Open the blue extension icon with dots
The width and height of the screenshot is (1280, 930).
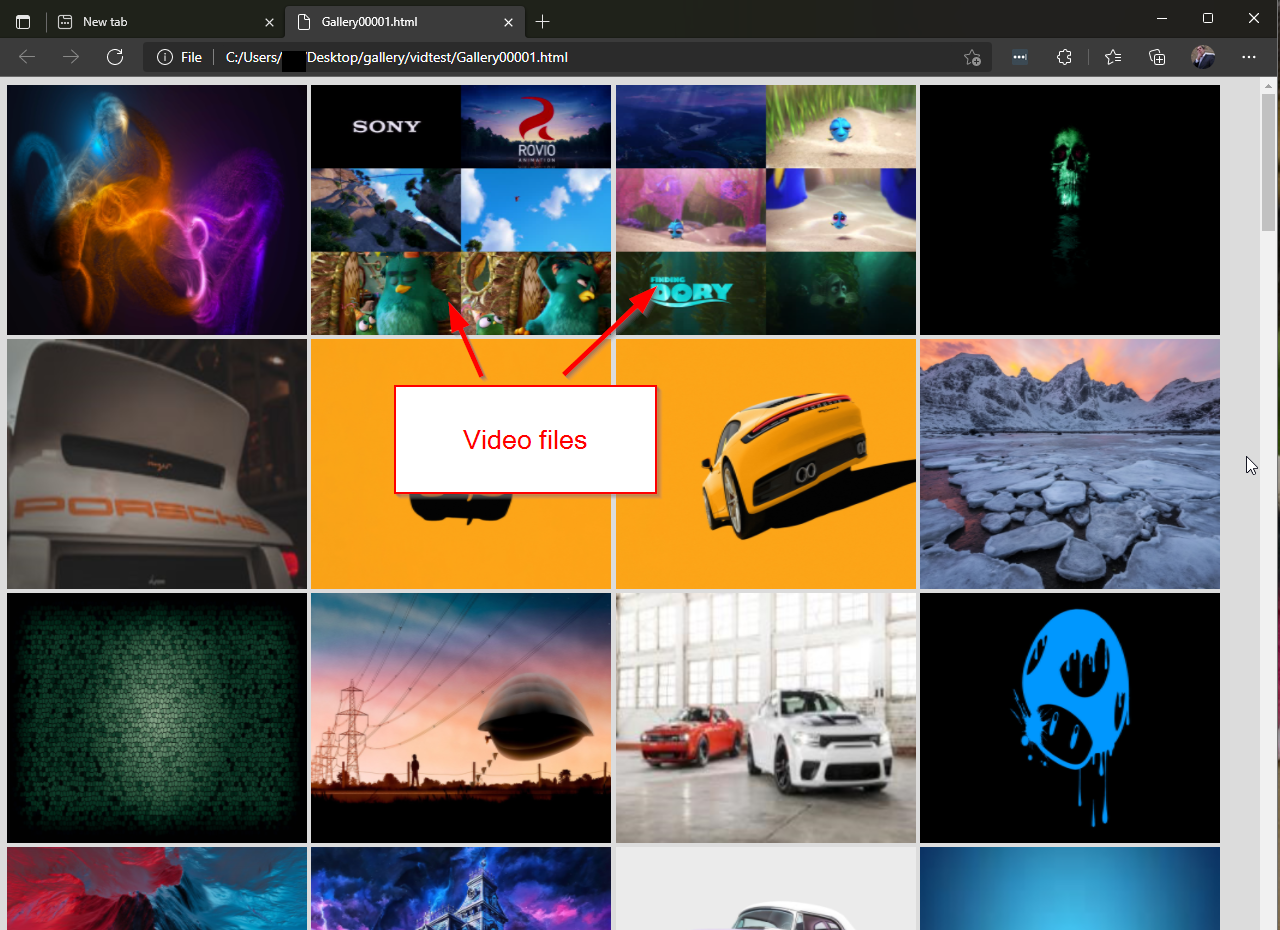(1019, 57)
